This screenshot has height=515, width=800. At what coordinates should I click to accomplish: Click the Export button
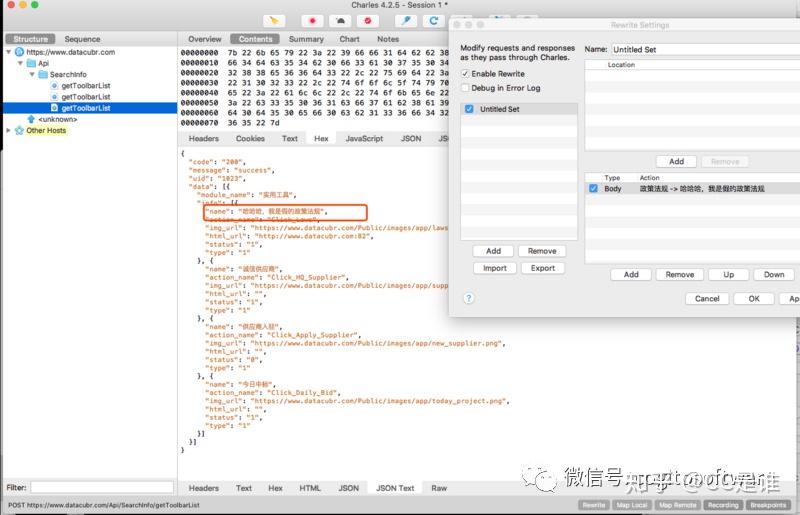point(543,268)
